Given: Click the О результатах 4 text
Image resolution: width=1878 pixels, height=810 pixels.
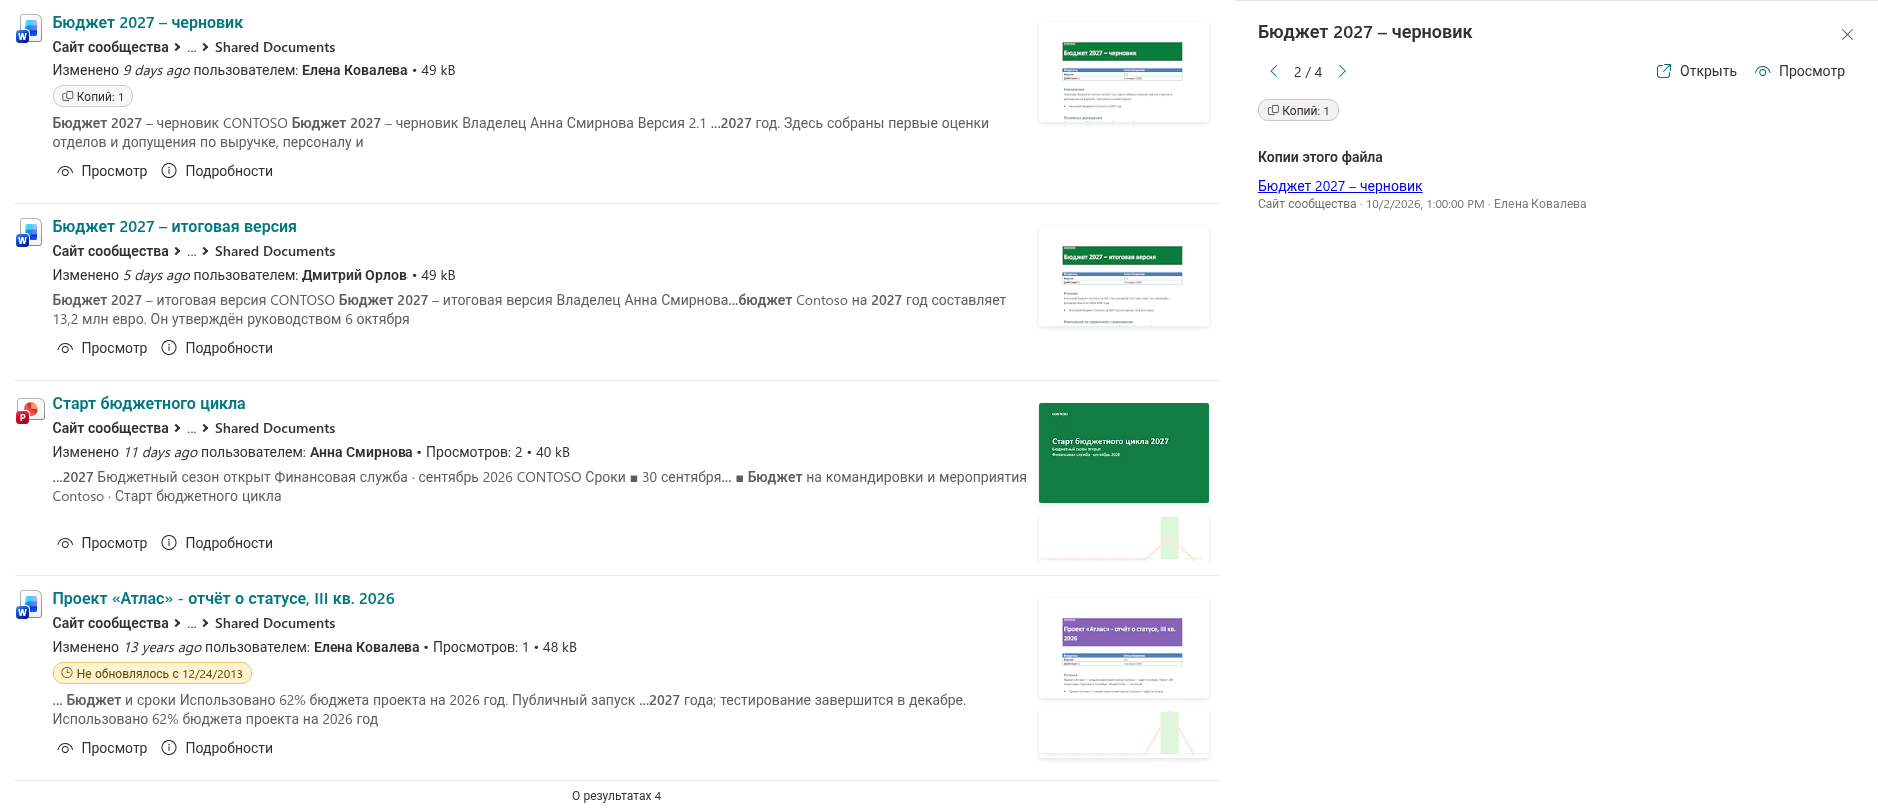Looking at the screenshot, I should pyautogui.click(x=616, y=796).
